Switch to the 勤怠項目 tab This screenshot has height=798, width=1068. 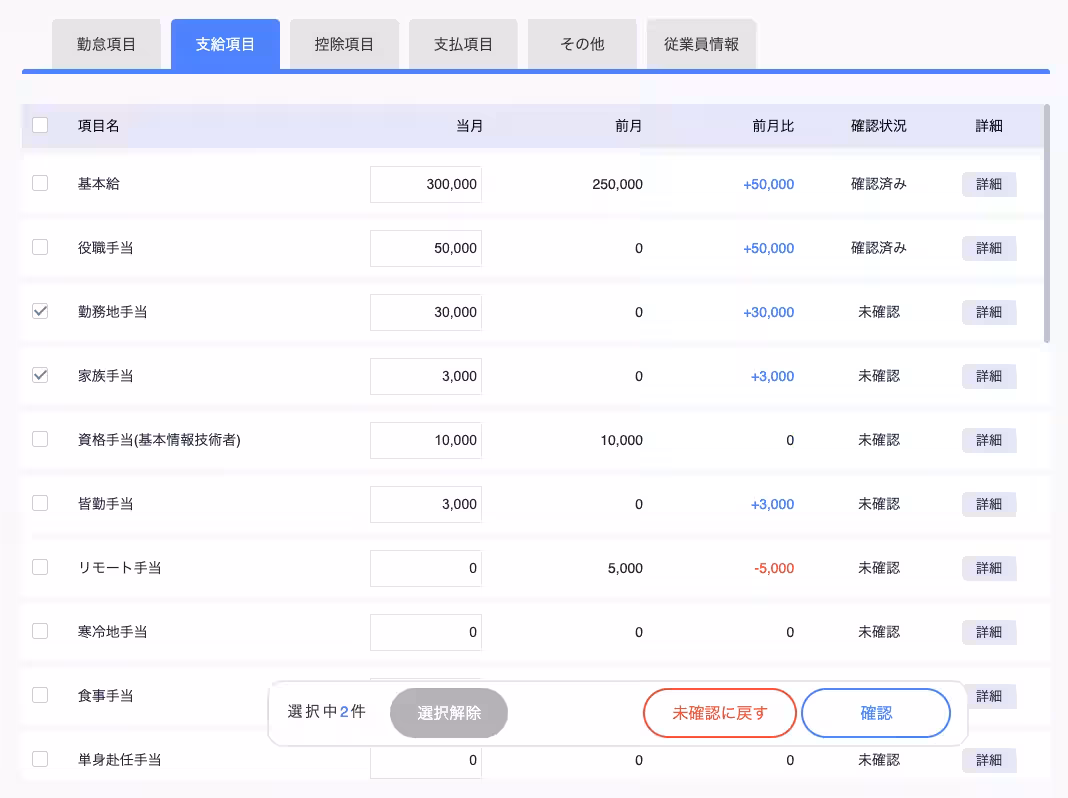coord(106,44)
